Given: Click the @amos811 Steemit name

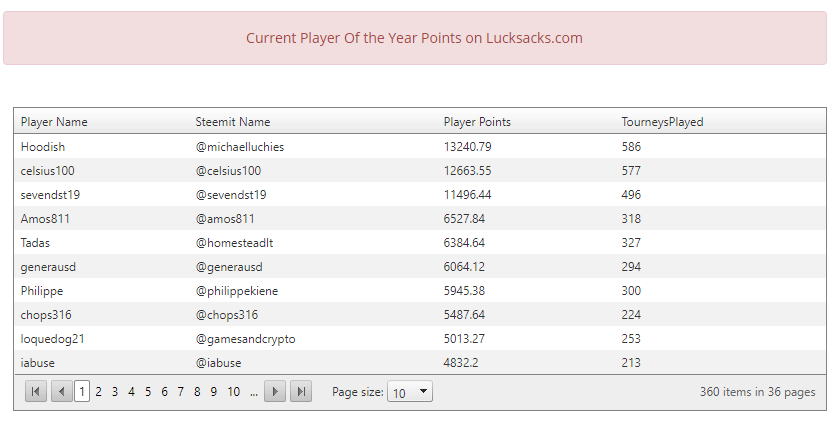Looking at the screenshot, I should coord(225,219).
